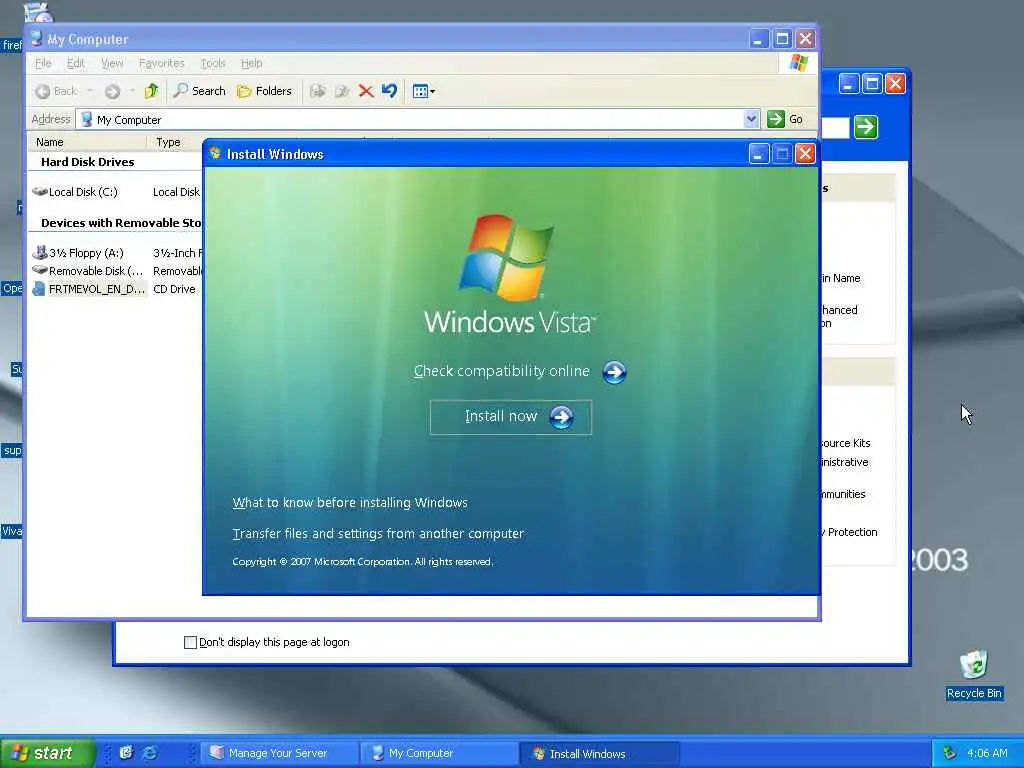
Task: Open the Help menu in My Computer
Action: pyautogui.click(x=251, y=63)
